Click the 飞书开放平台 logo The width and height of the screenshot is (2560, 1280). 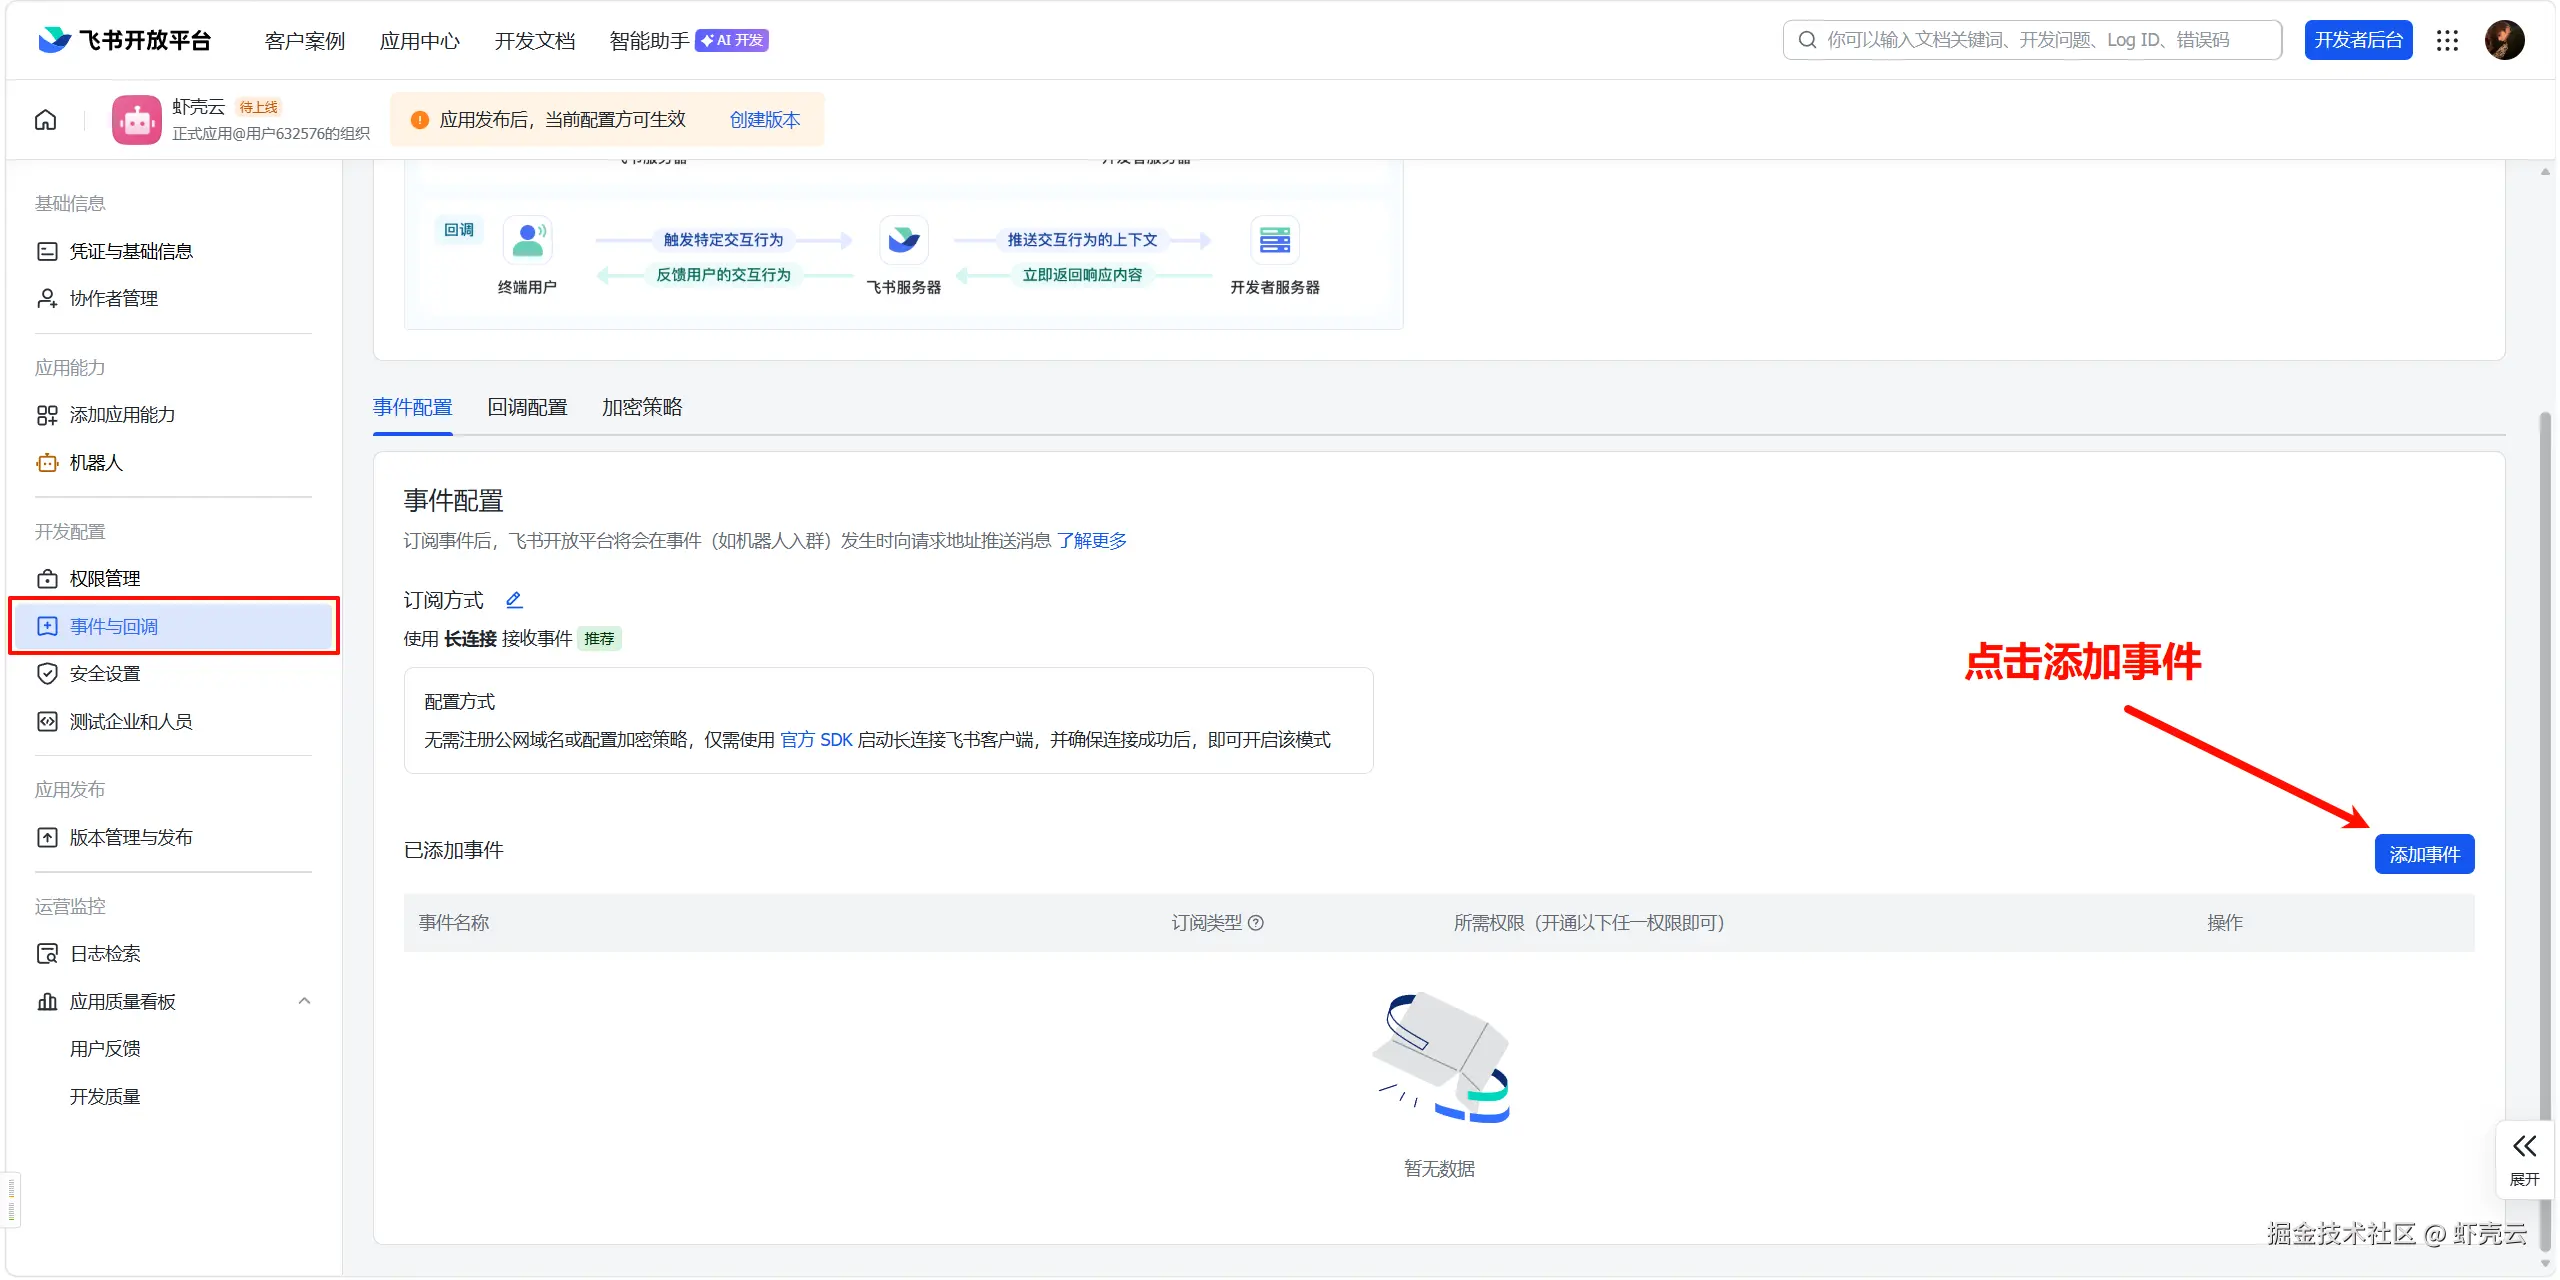coord(124,40)
